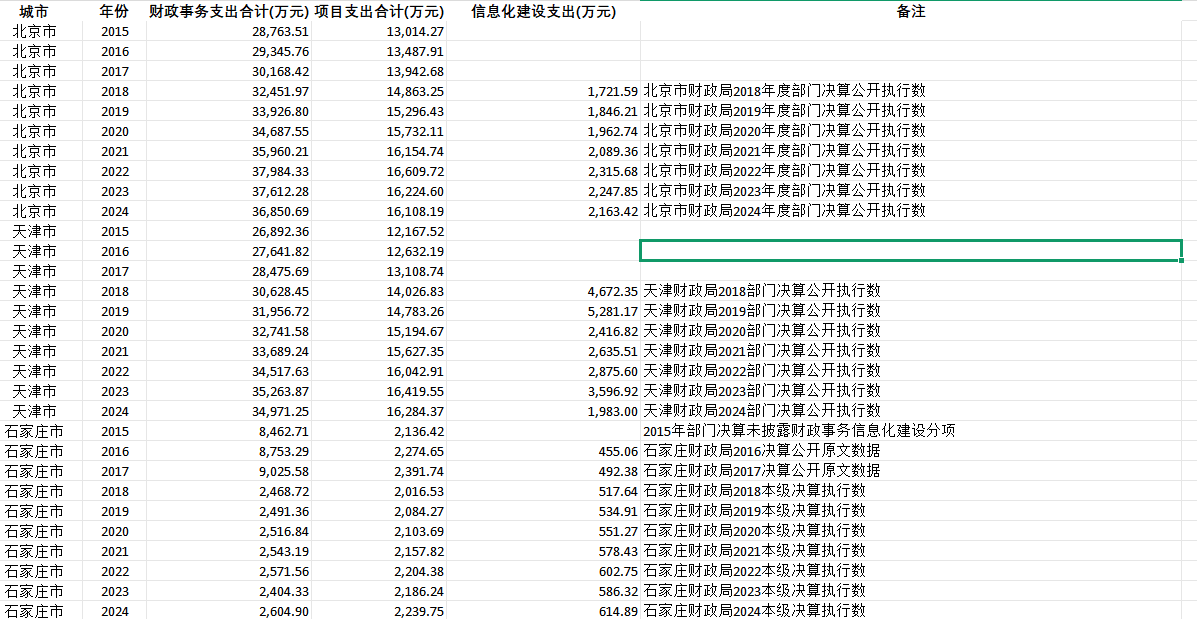Click the note 2015年部门决算未披露财政事务信息化建设分项
This screenshot has height=619, width=1197.
800,430
